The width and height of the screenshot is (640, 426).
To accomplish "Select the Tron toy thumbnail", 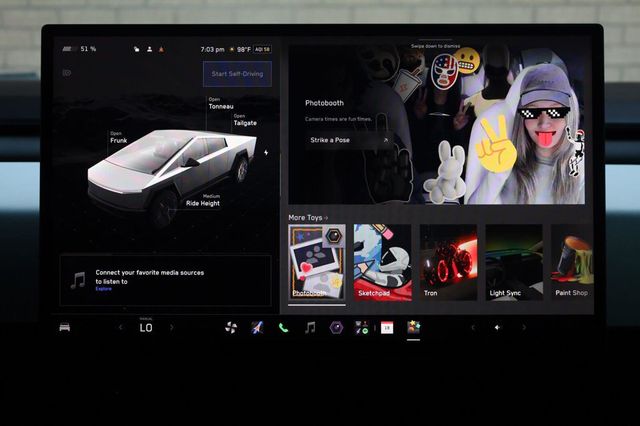I will [x=449, y=262].
